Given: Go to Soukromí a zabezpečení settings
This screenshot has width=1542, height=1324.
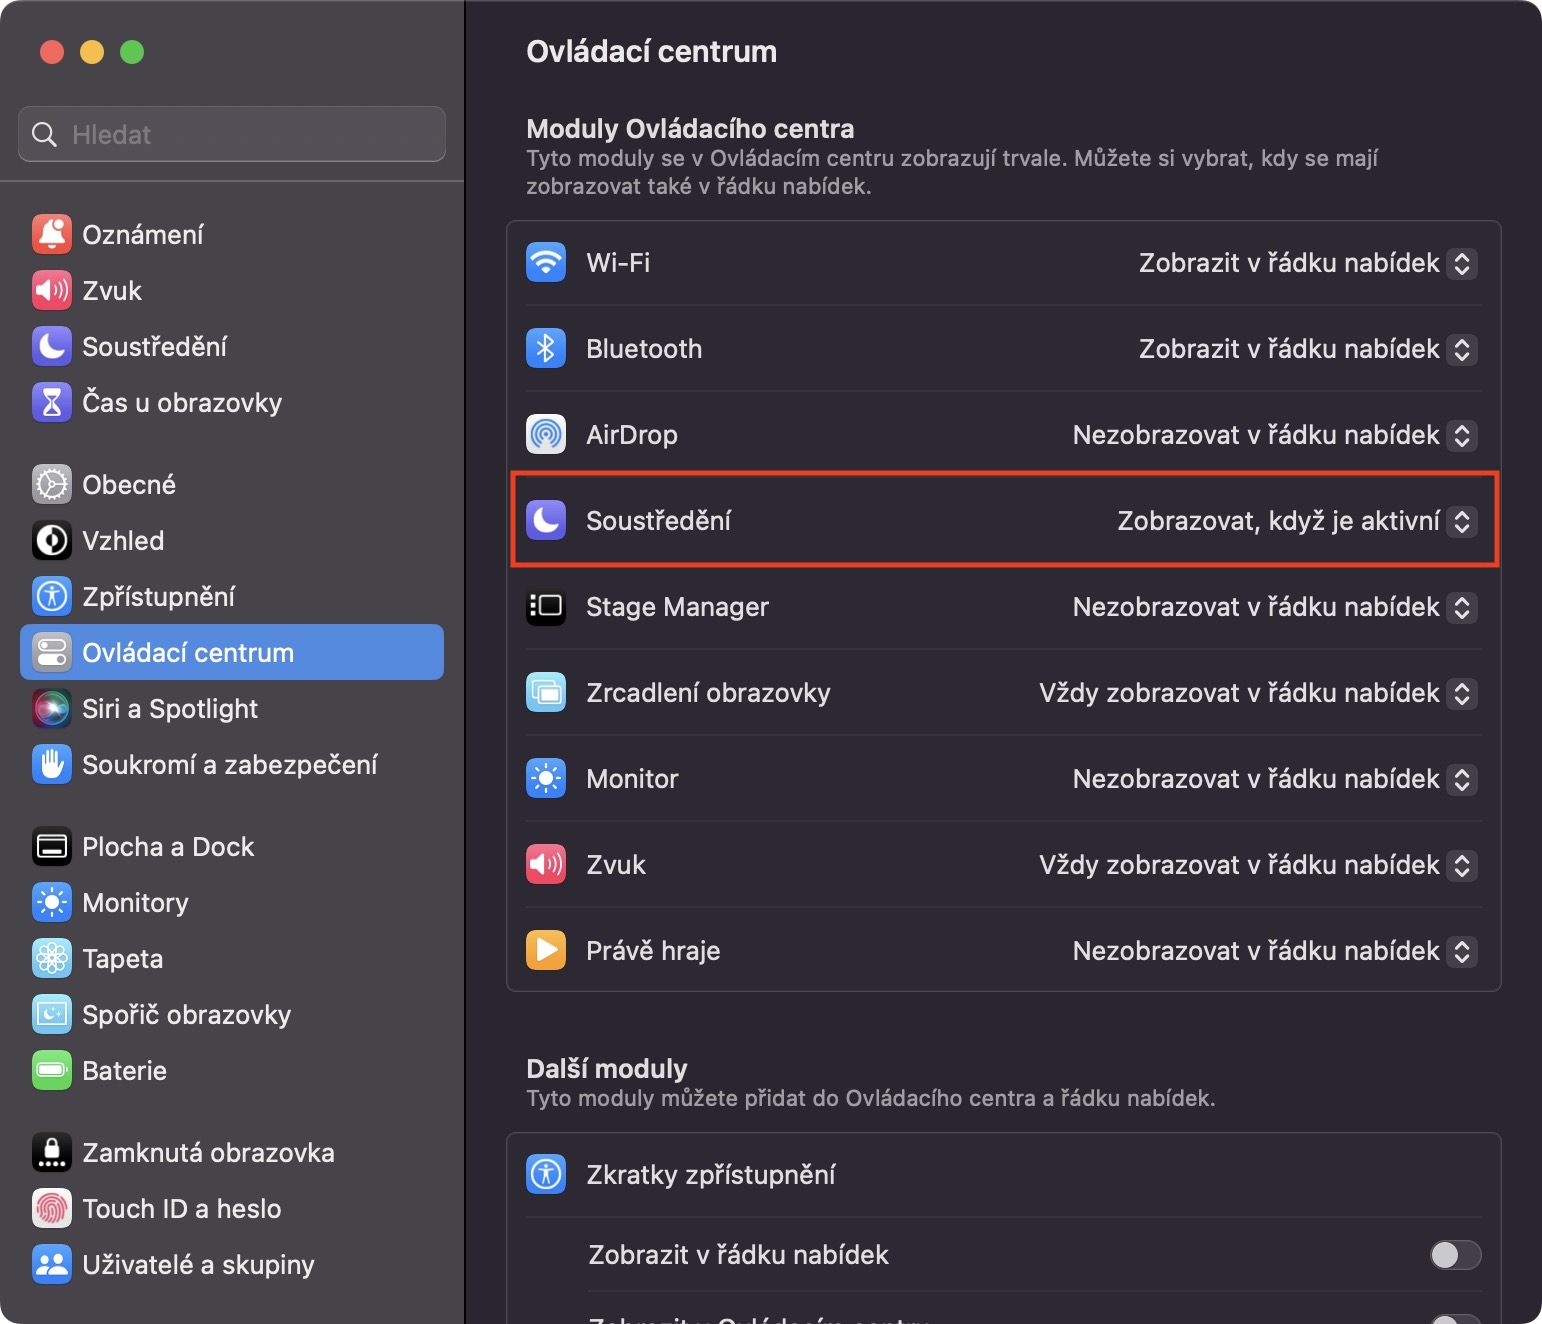Looking at the screenshot, I should 229,765.
